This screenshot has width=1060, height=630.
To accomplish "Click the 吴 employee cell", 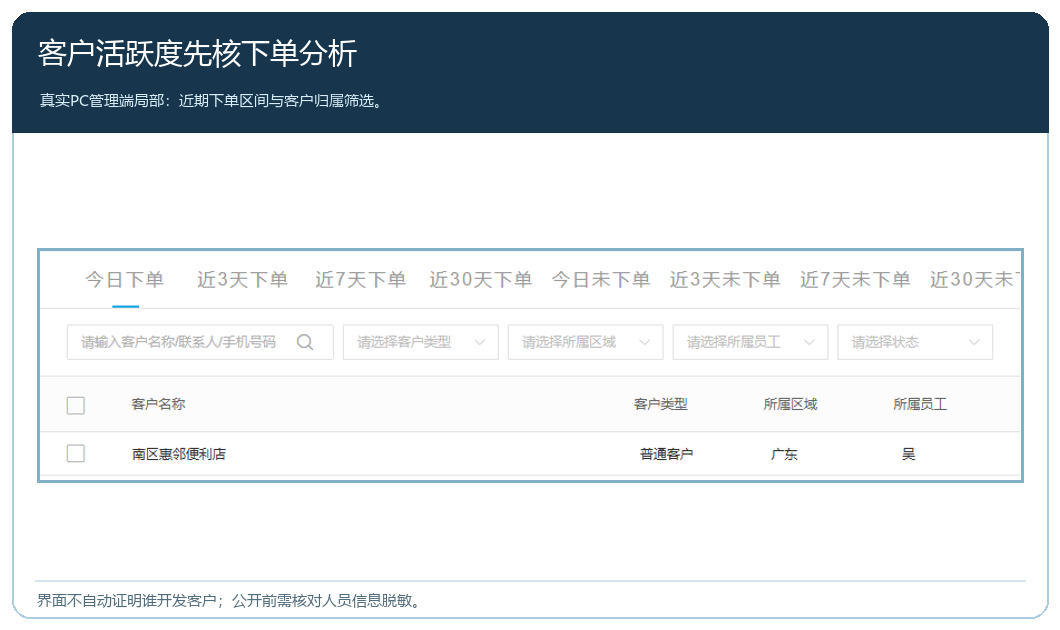I will (909, 454).
